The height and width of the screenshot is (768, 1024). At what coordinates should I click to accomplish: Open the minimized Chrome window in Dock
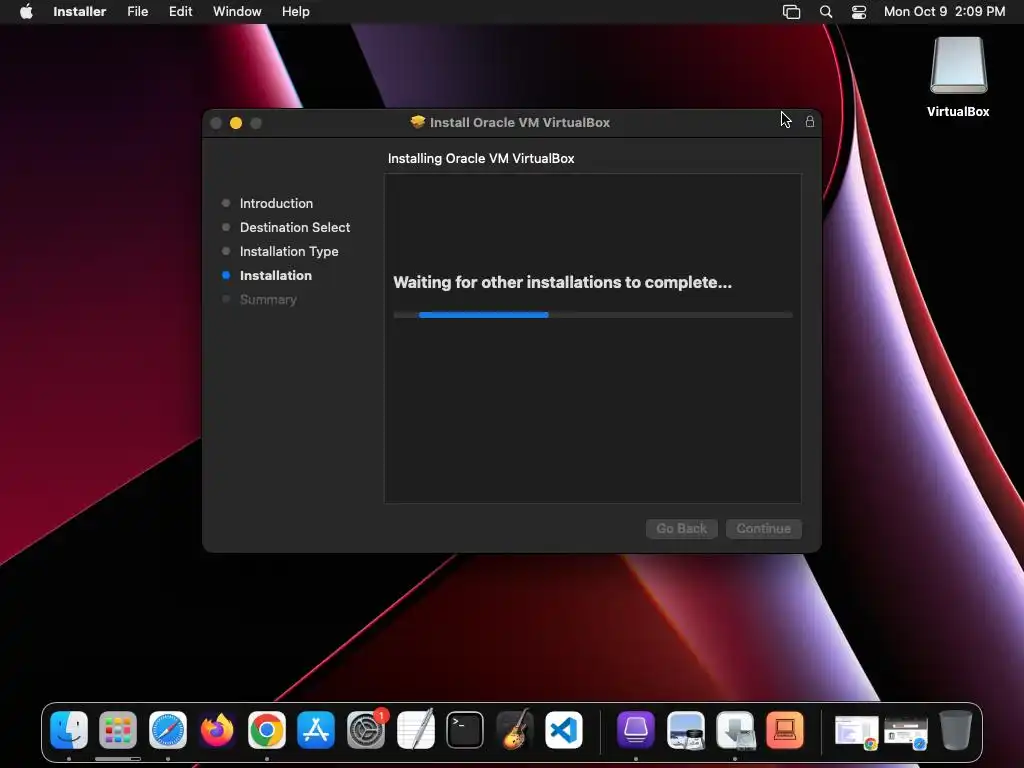(856, 732)
